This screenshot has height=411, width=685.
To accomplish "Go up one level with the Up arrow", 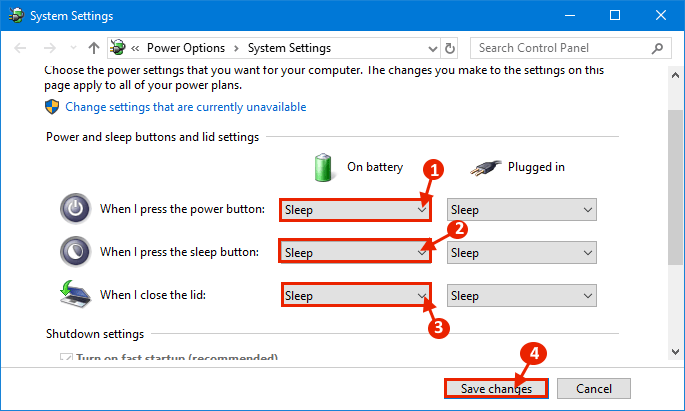I will pyautogui.click(x=93, y=48).
